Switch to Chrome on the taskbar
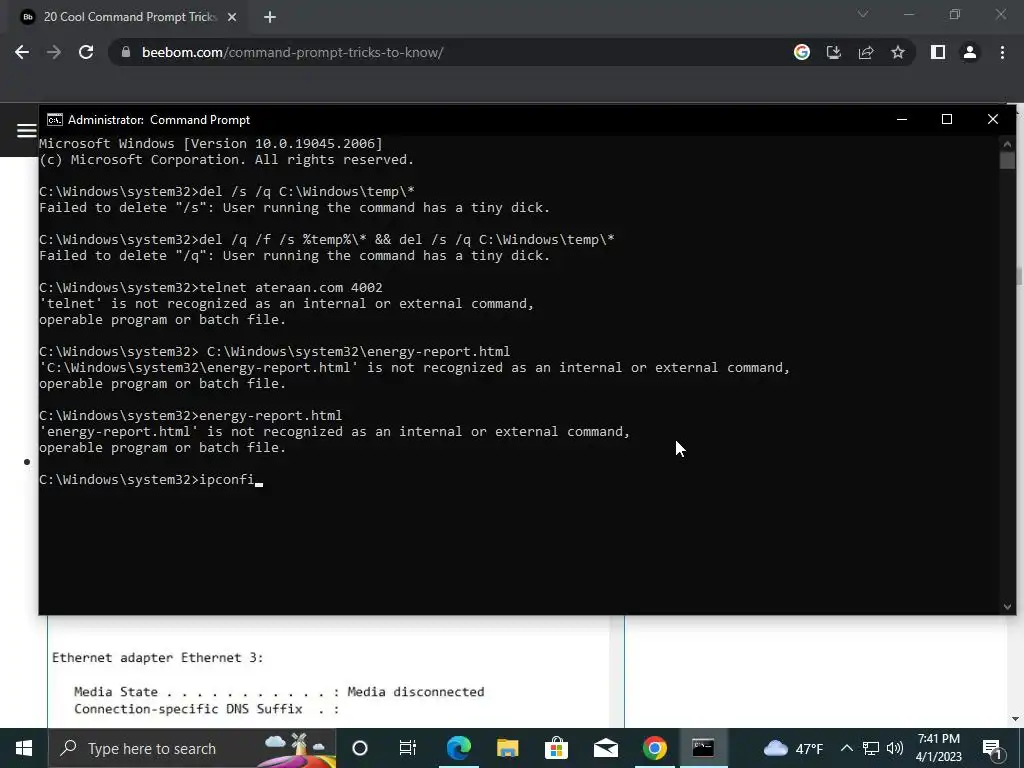 (654, 748)
